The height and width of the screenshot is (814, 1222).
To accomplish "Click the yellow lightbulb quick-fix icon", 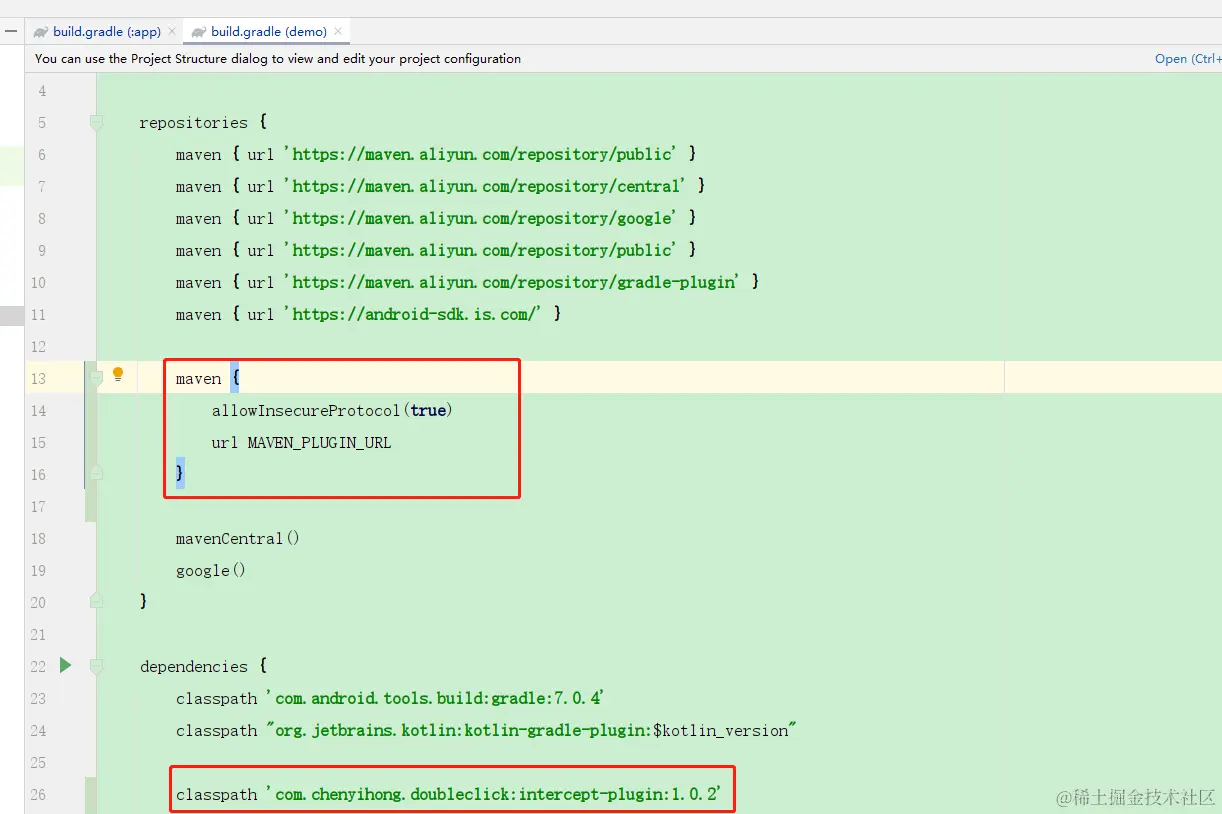I will 118,375.
